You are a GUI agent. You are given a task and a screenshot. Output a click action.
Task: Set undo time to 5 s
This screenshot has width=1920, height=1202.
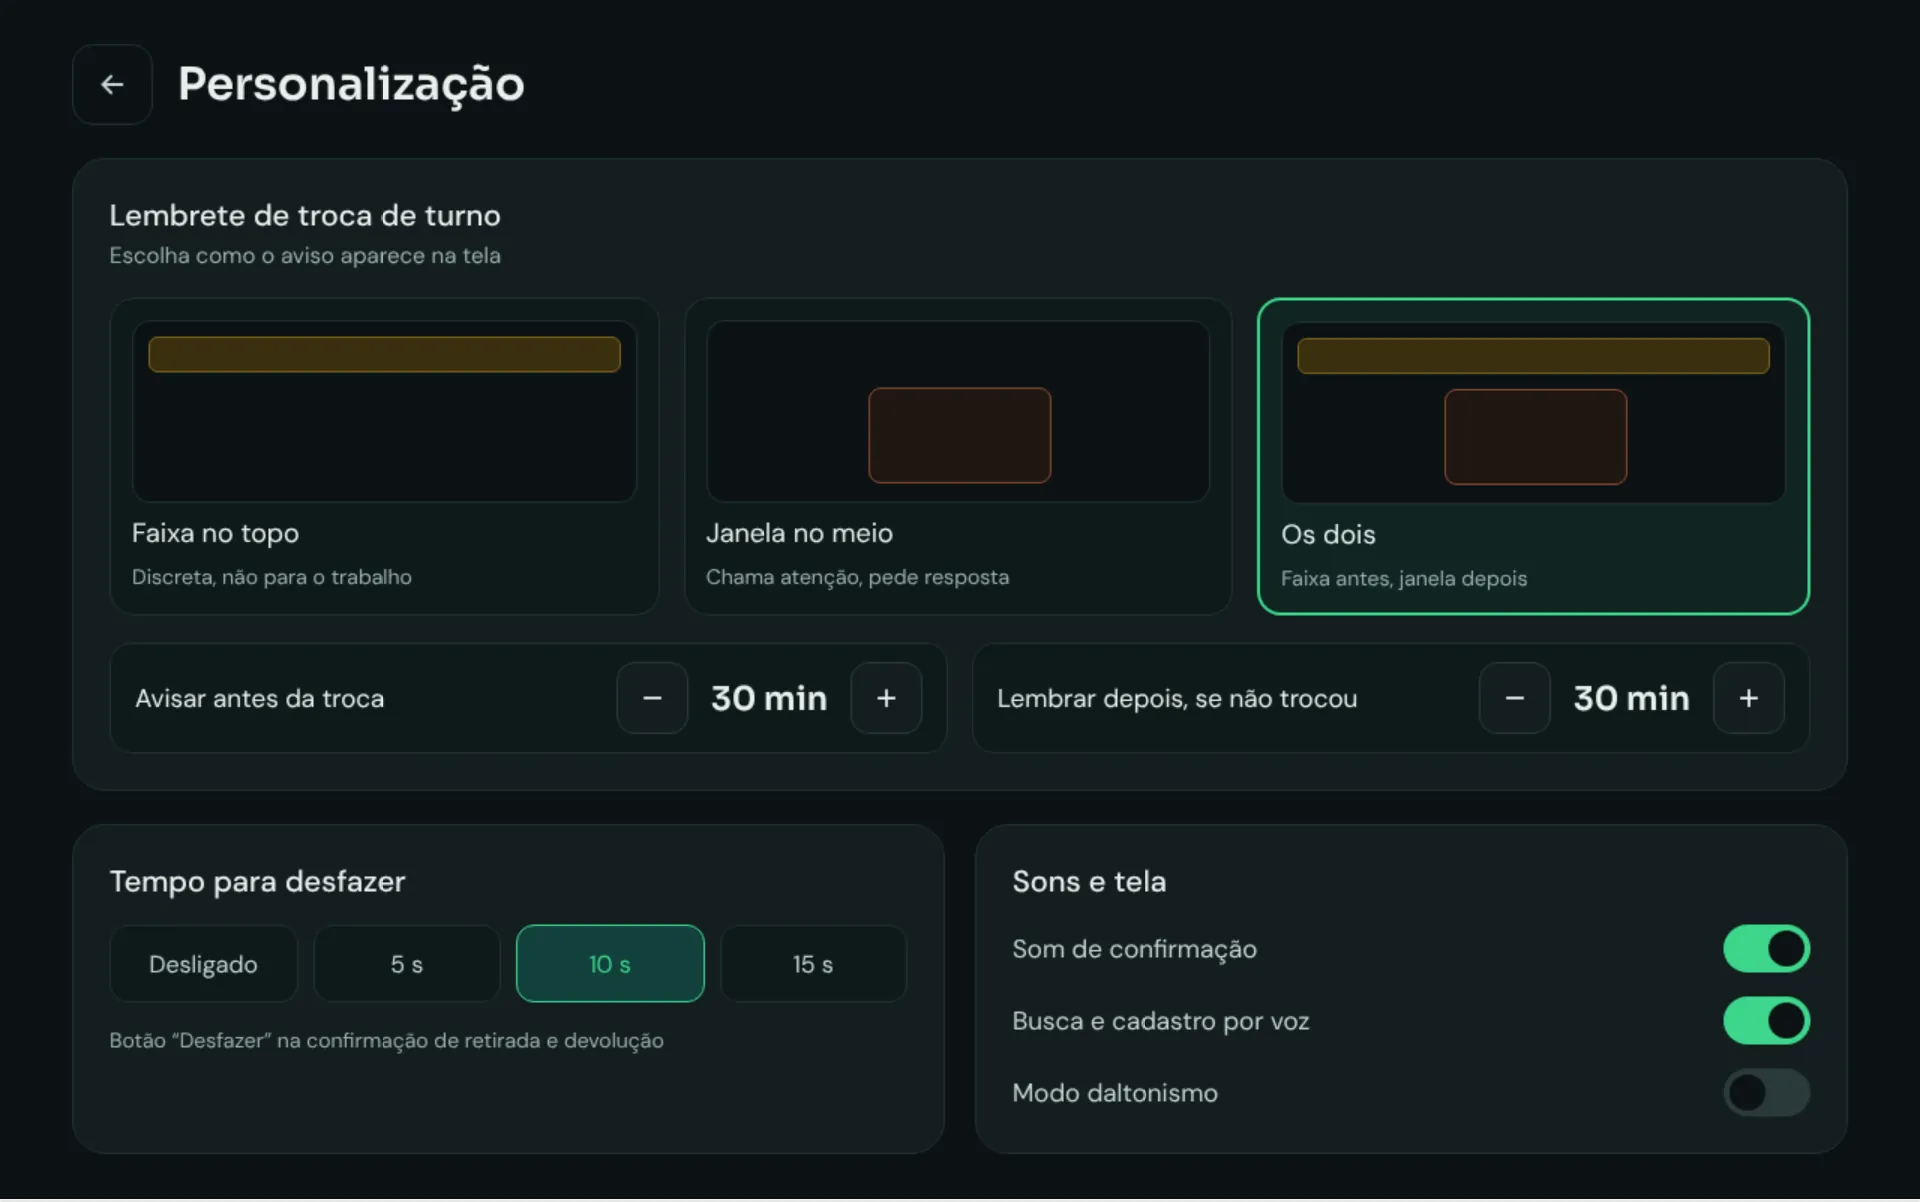407,964
